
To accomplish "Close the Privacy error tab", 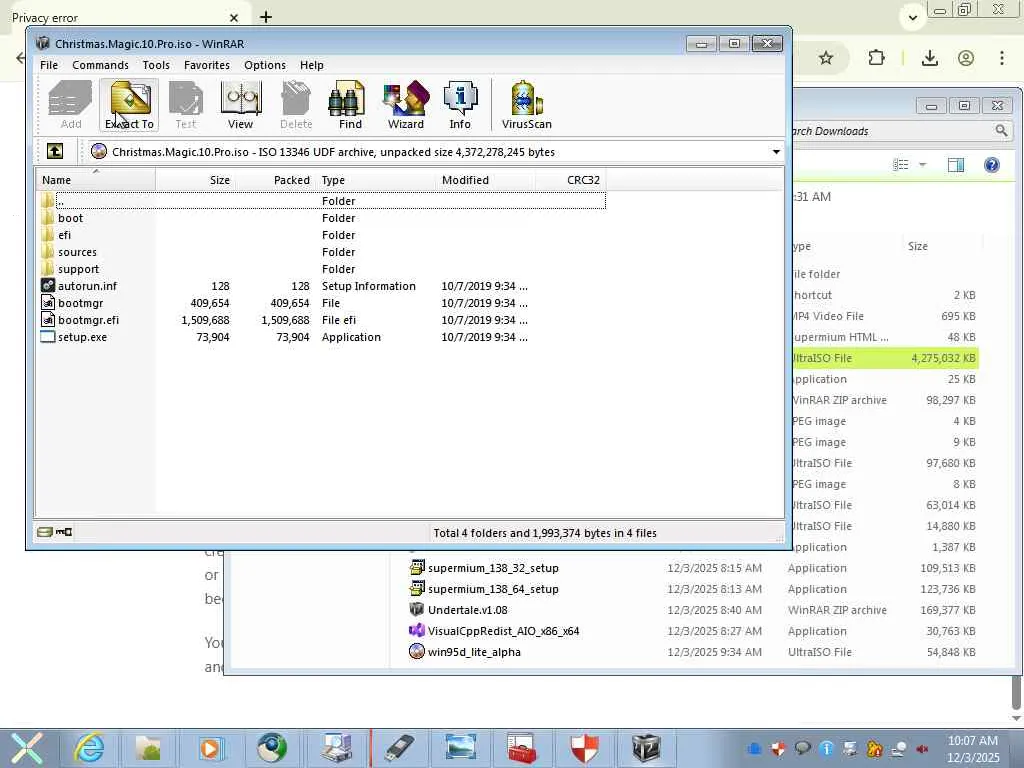I will (234, 18).
